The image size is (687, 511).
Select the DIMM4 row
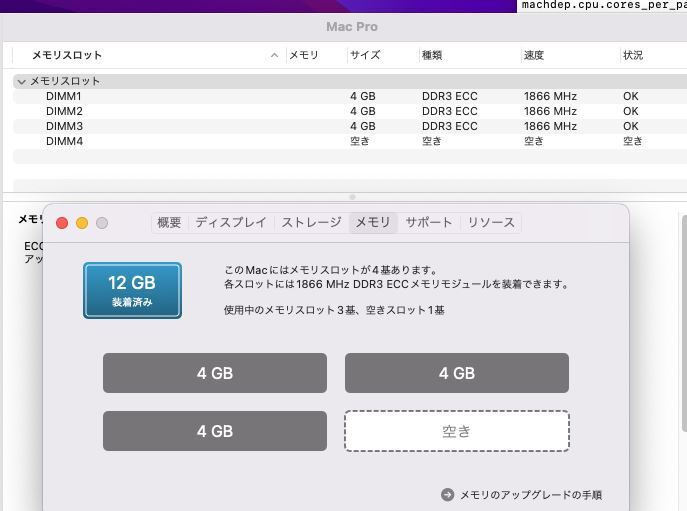coord(350,141)
